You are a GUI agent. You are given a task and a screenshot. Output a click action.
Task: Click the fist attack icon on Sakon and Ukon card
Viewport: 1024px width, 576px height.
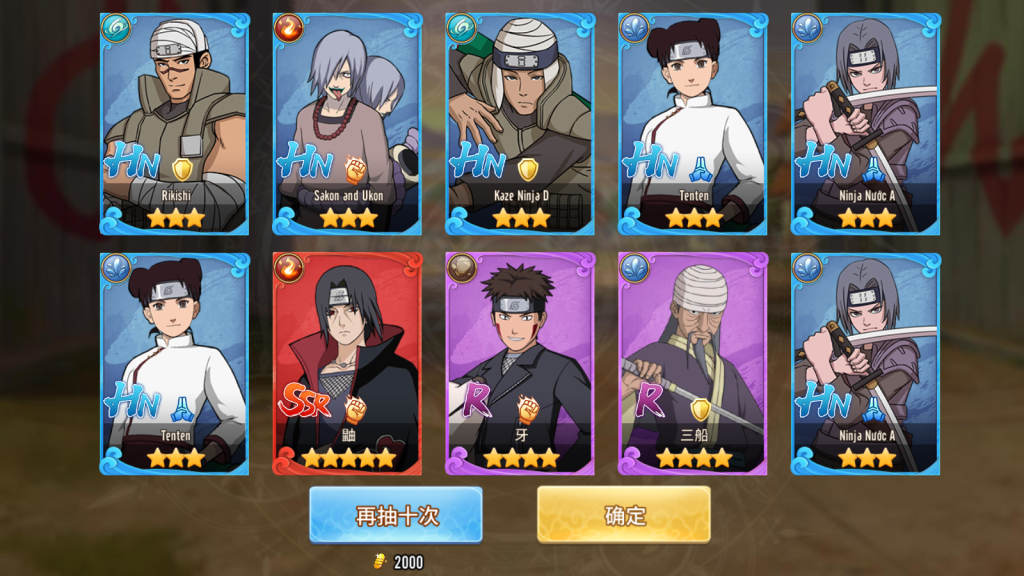355,169
